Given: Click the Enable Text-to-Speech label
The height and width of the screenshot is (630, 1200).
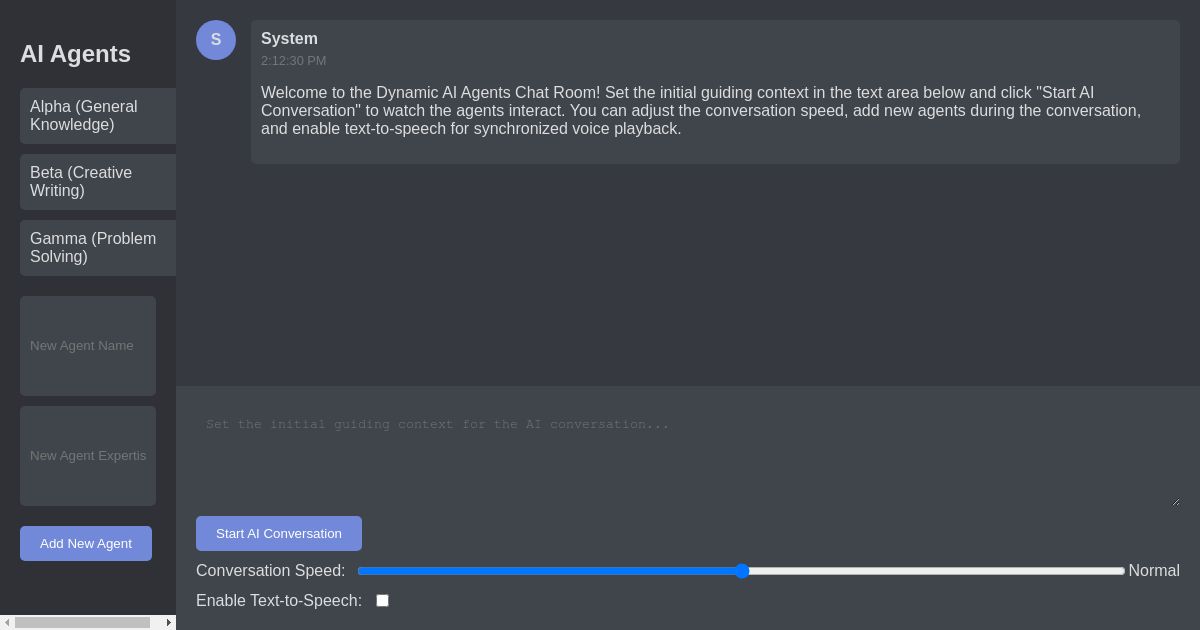Looking at the screenshot, I should click(279, 601).
